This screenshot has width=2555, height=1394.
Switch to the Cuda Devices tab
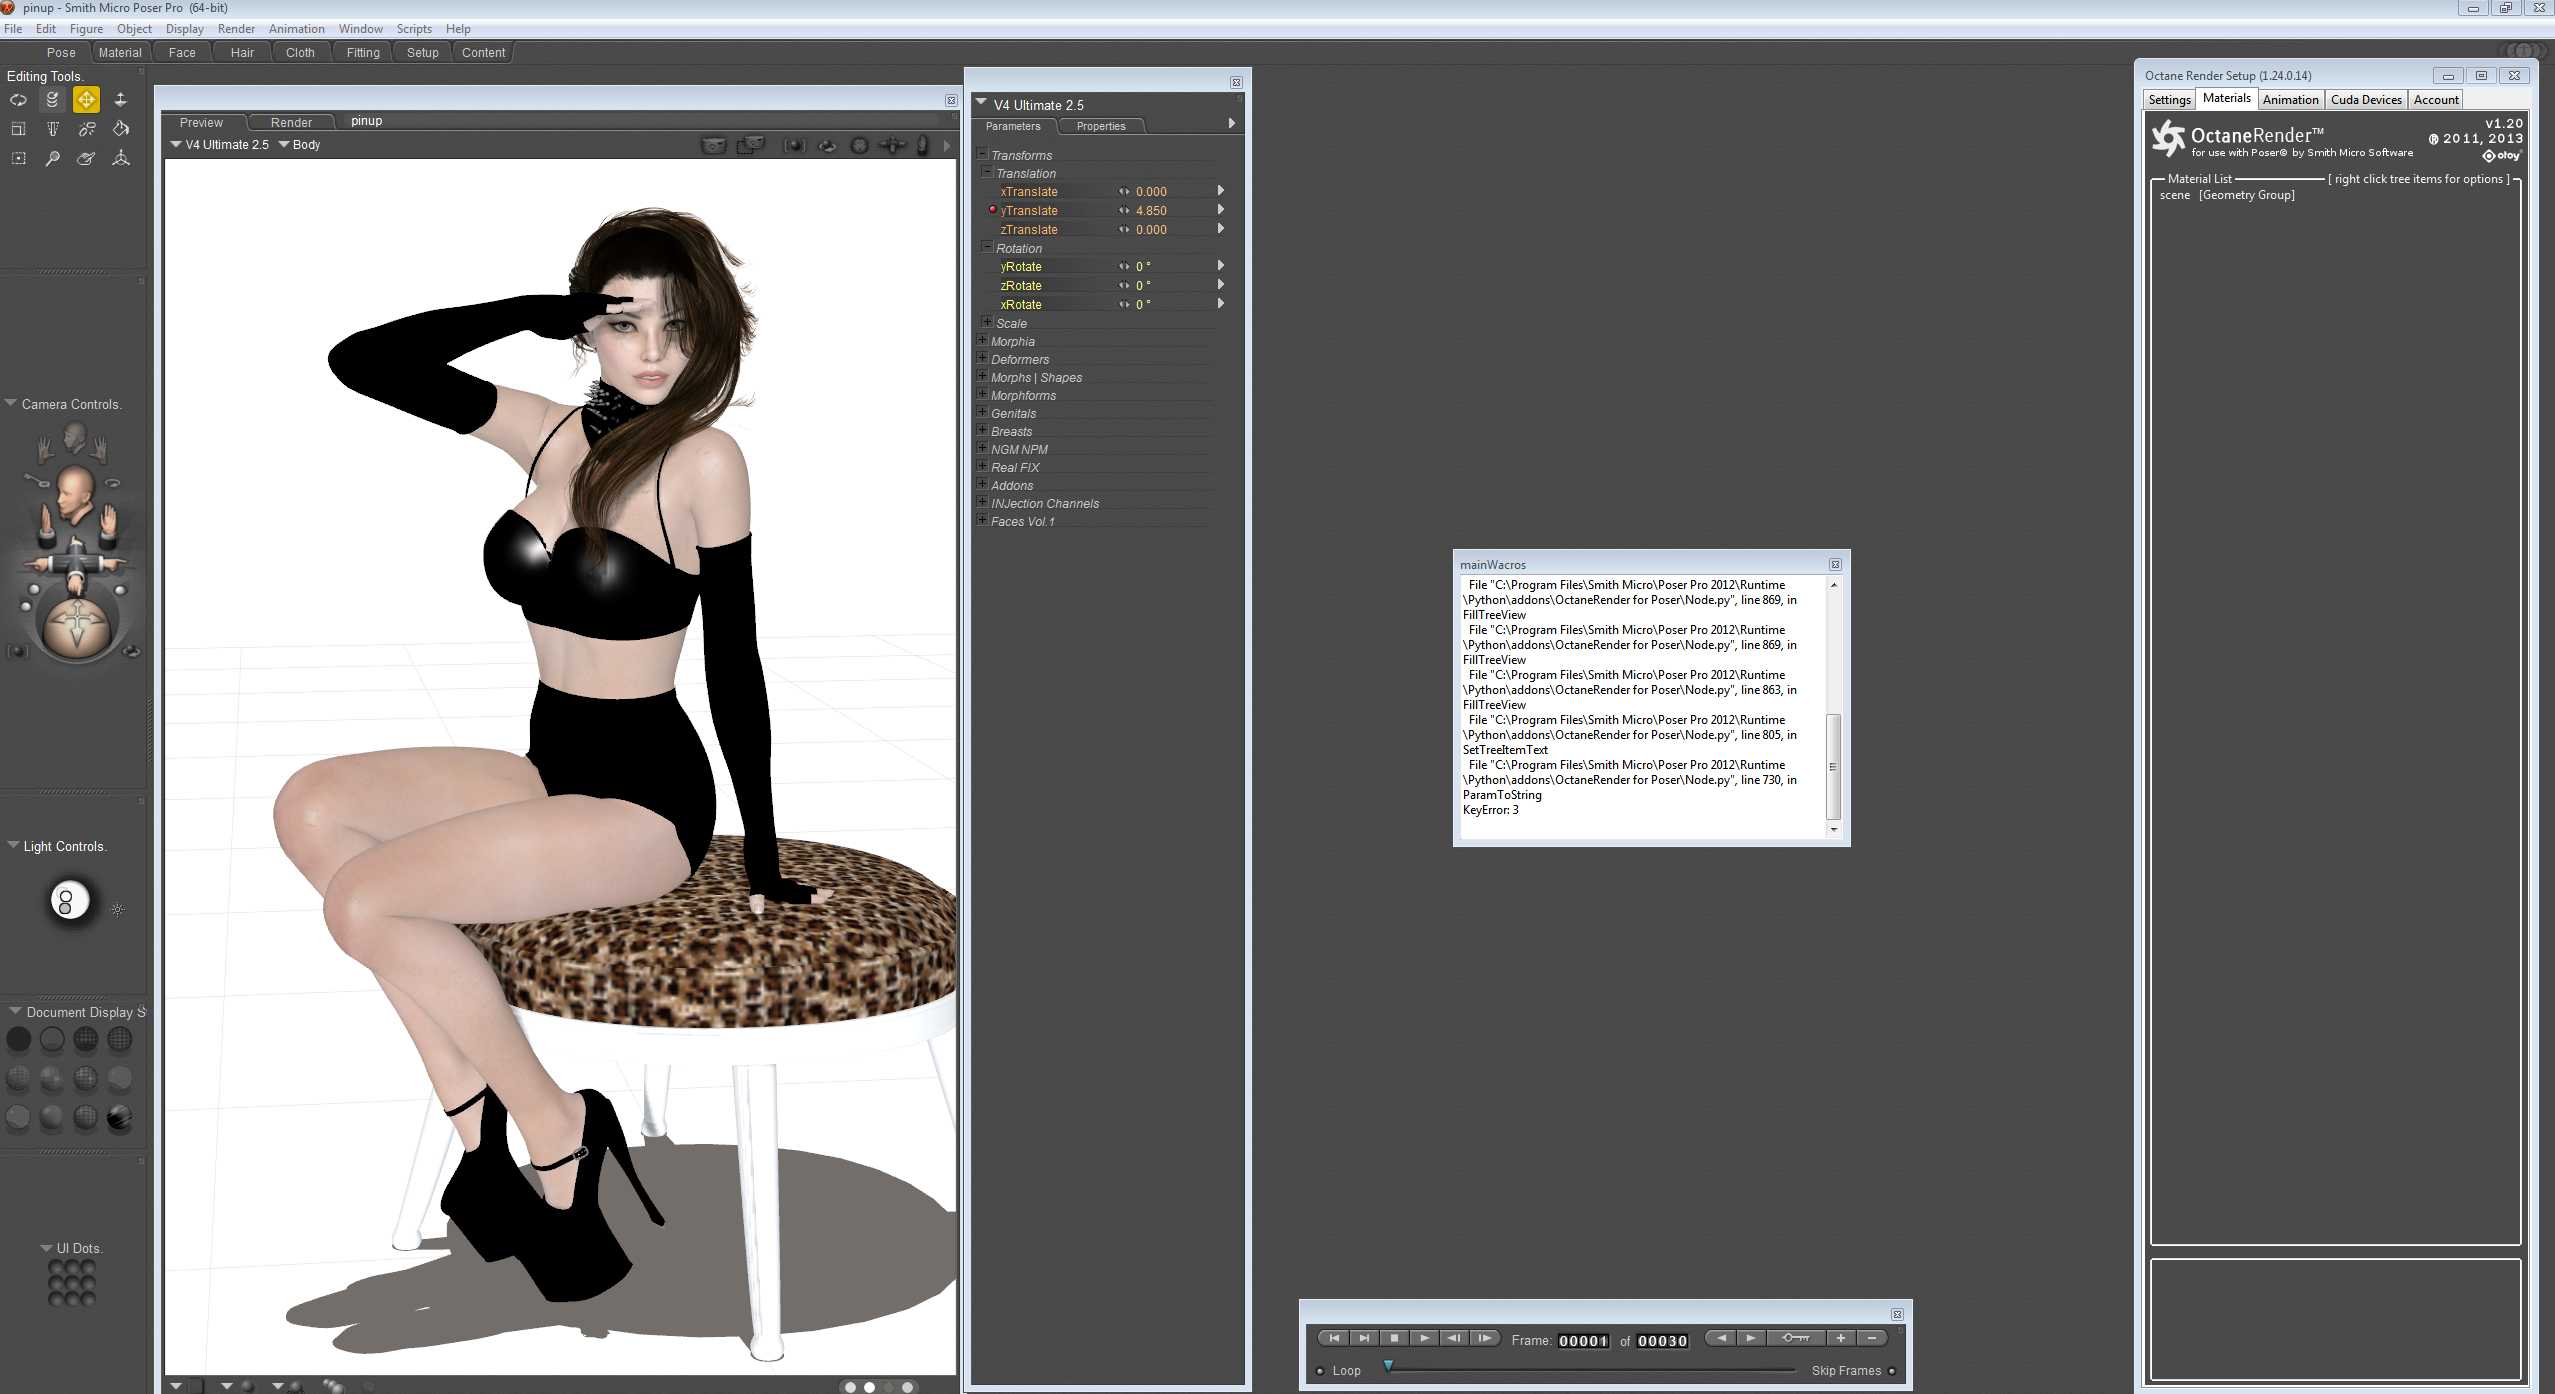click(x=2365, y=100)
